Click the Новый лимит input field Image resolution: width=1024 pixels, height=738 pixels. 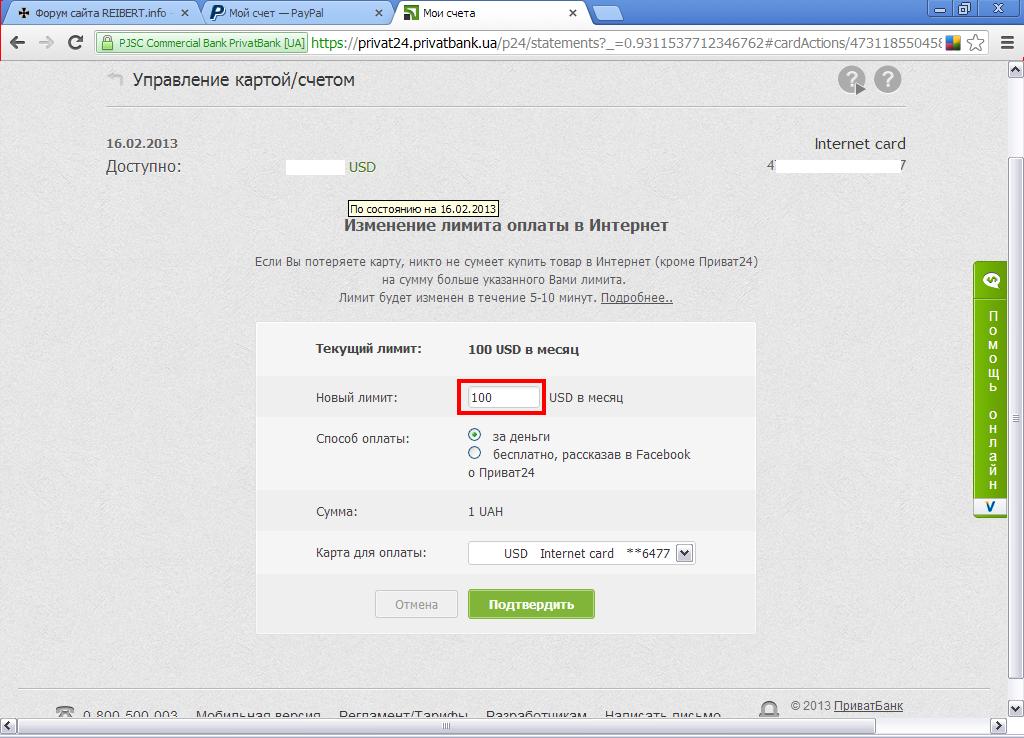point(504,397)
